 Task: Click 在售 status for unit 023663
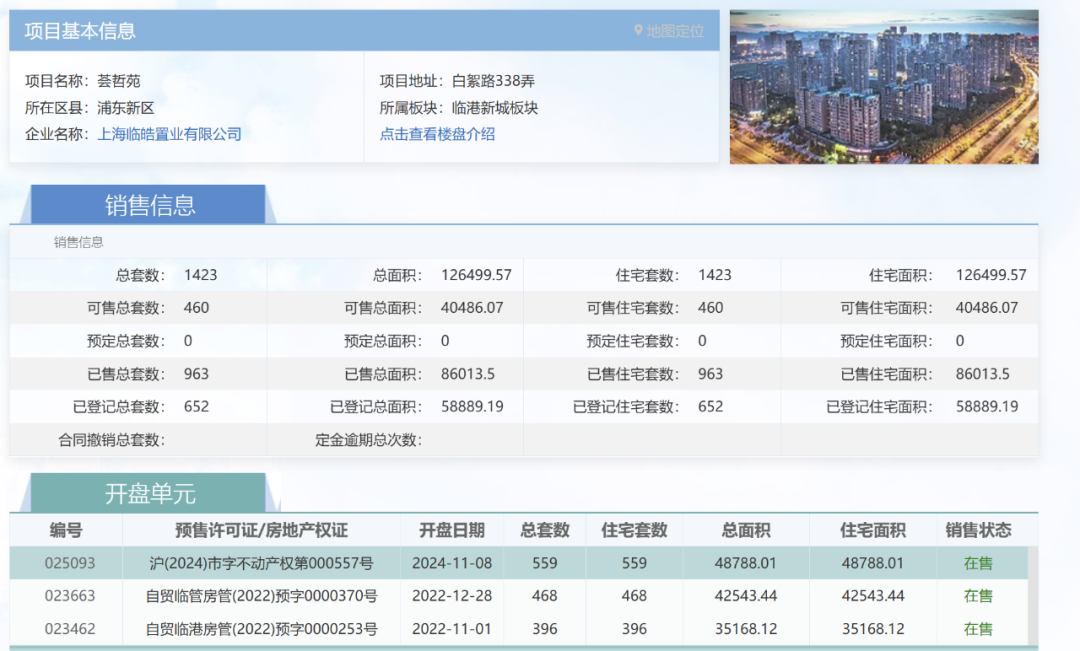(x=978, y=596)
